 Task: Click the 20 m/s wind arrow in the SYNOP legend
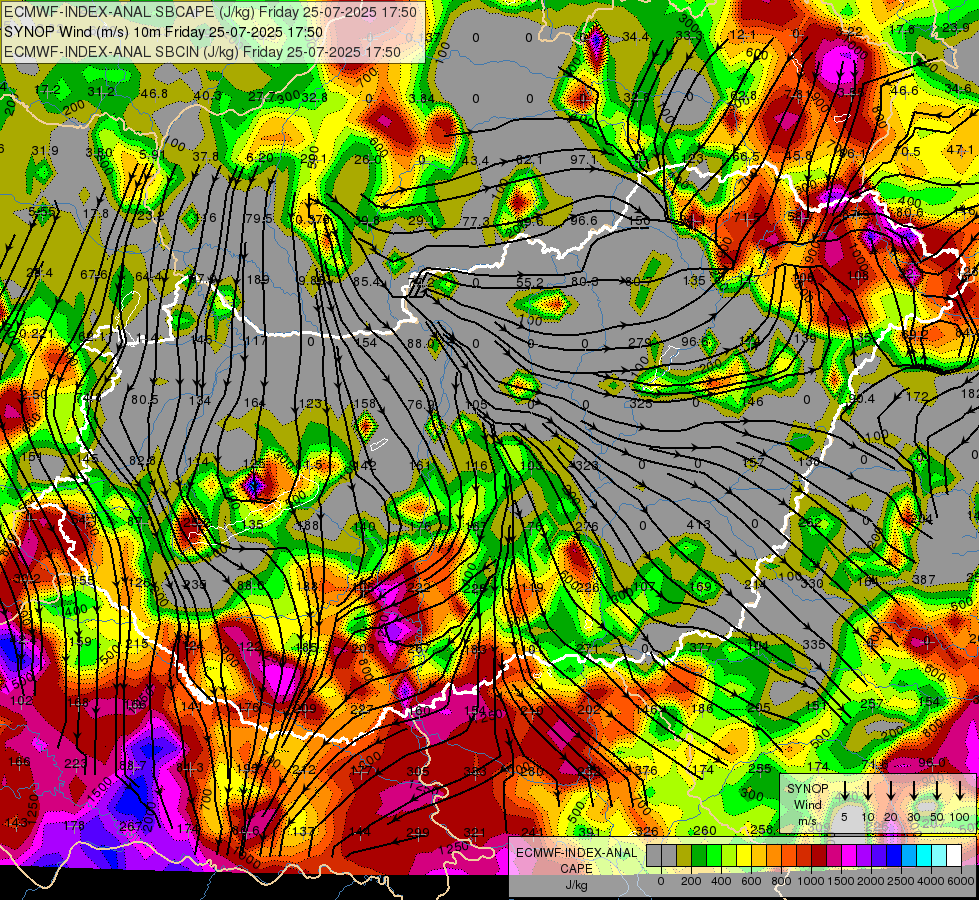(891, 791)
